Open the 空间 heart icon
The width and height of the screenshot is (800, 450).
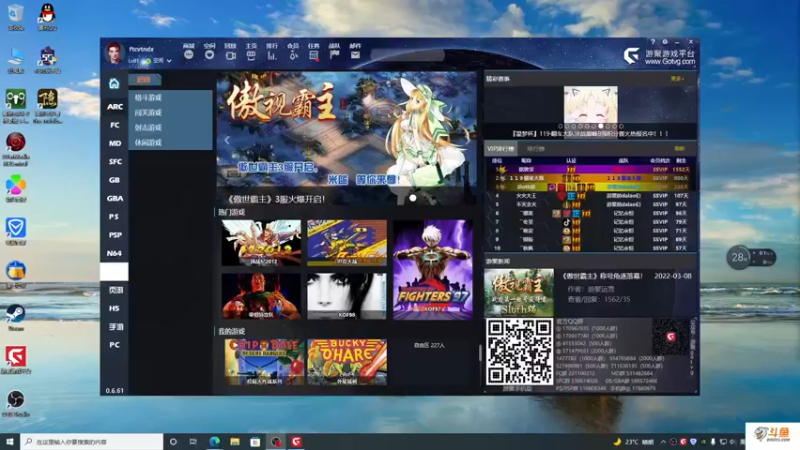pyautogui.click(x=209, y=55)
